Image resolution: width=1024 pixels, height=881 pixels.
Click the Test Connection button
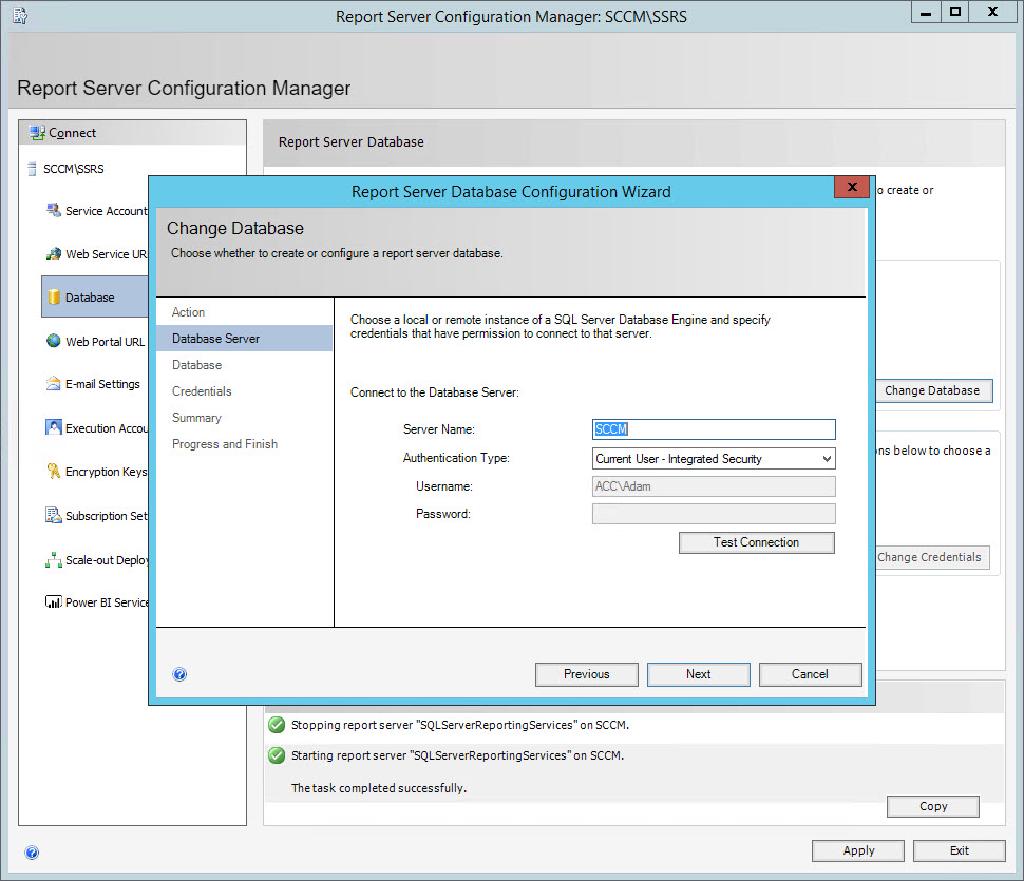click(756, 542)
